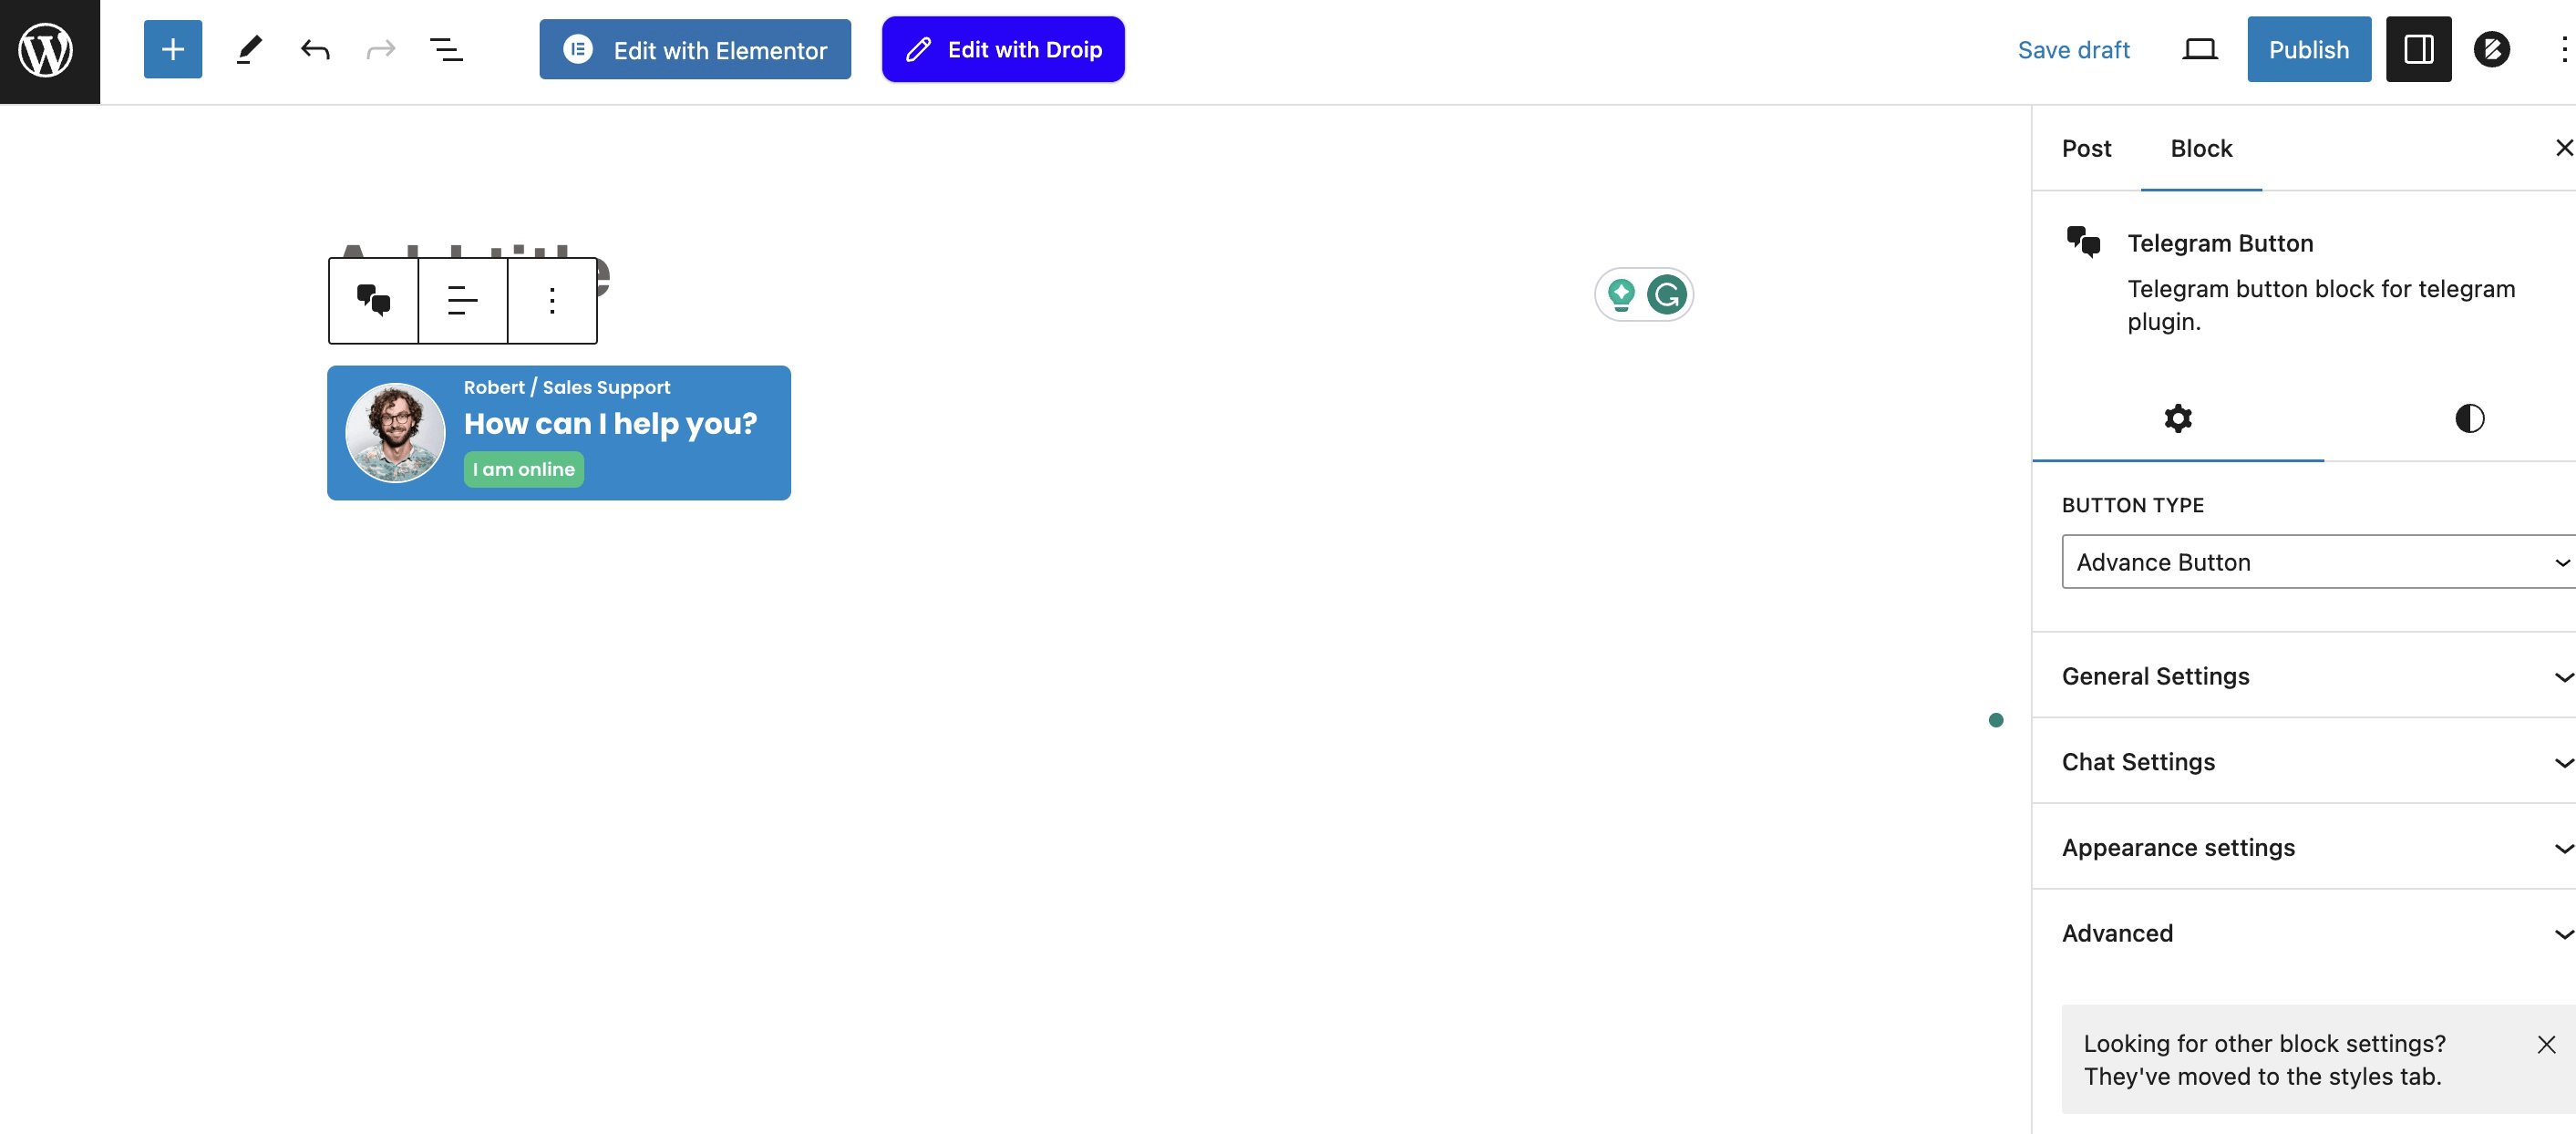Toggle the Settings sidebar panel button
The height and width of the screenshot is (1134, 2576).
(x=2417, y=49)
